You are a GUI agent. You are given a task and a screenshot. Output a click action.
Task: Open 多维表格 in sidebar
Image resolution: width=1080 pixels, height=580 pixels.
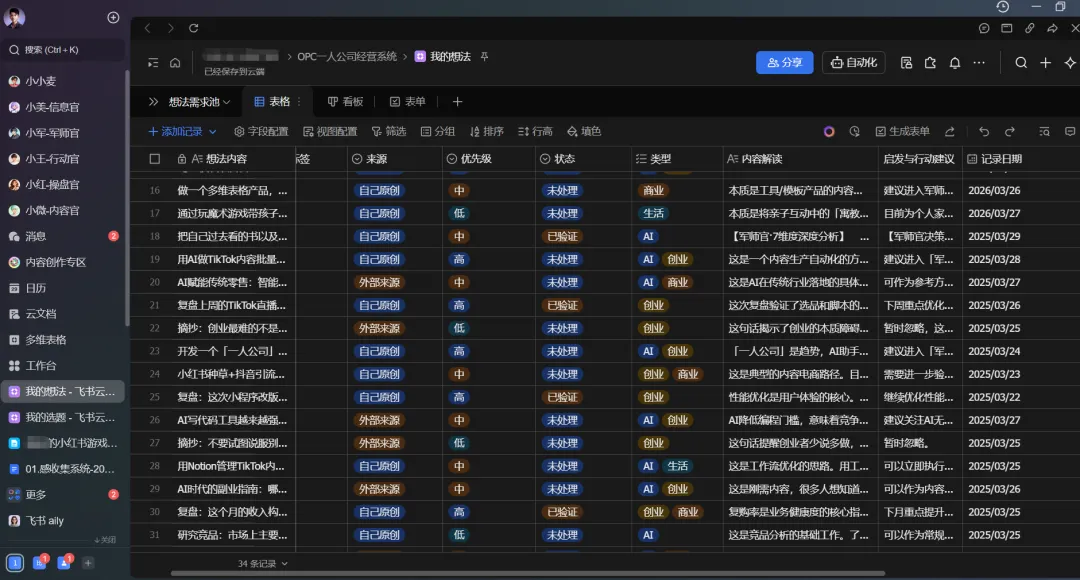tap(63, 340)
